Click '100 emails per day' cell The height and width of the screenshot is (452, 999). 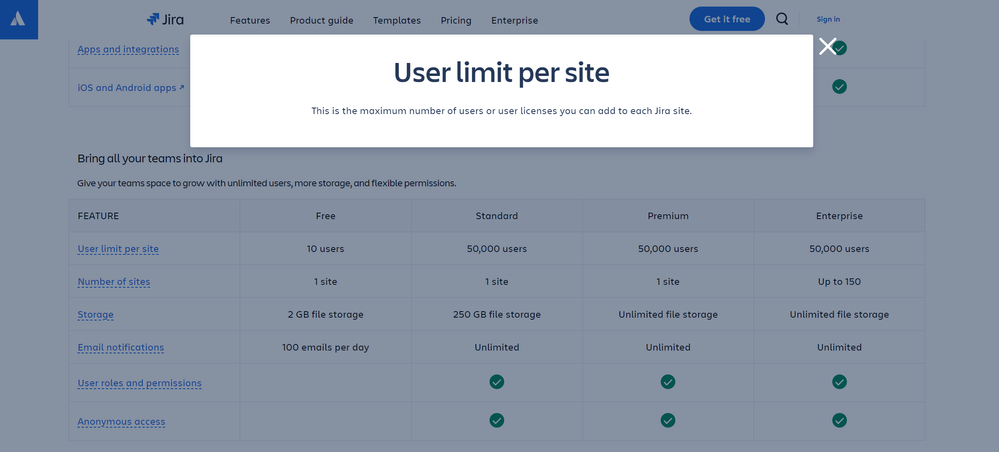coord(326,347)
